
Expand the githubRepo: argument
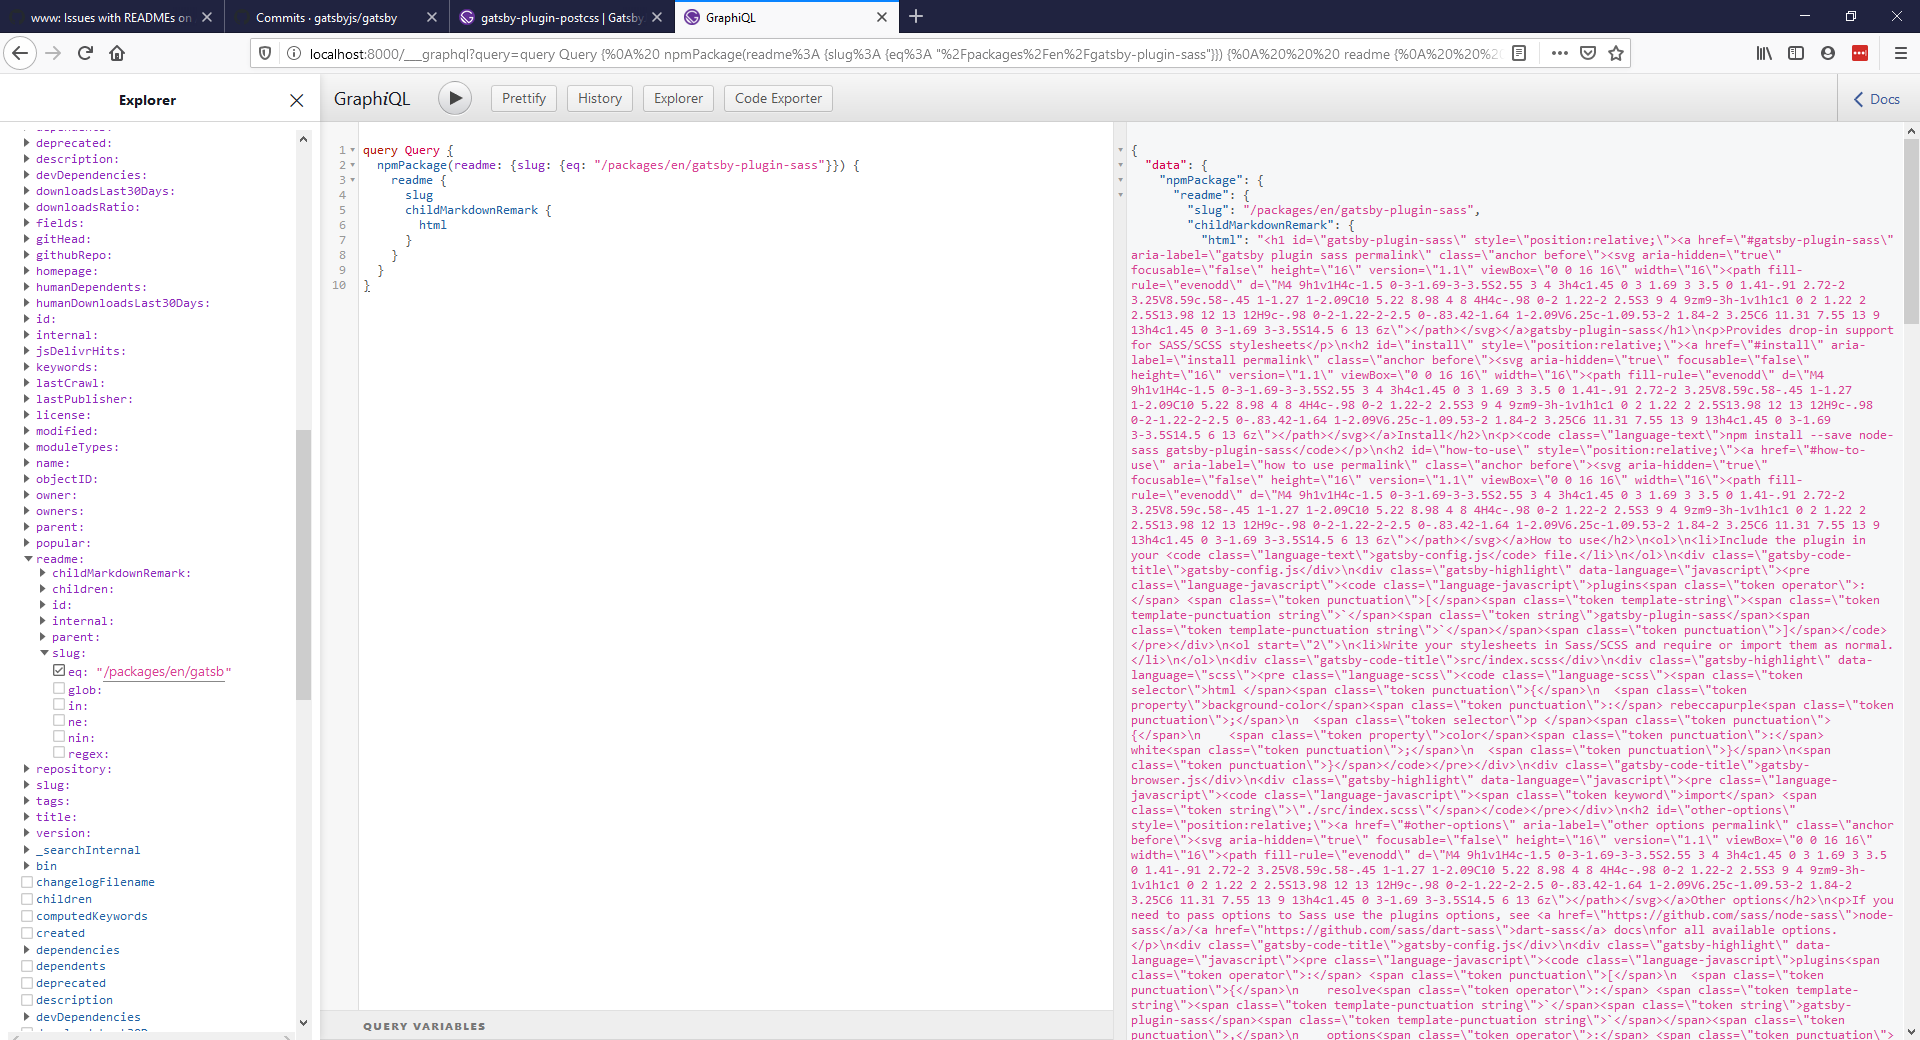[27, 255]
